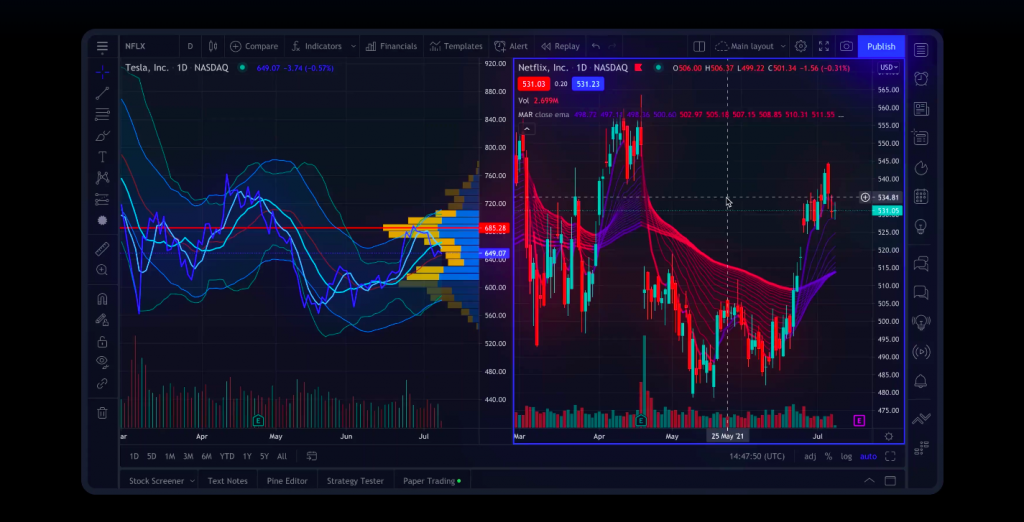Toggle stay in drawing mode
Viewport: 1024px width, 522px height.
(x=102, y=320)
